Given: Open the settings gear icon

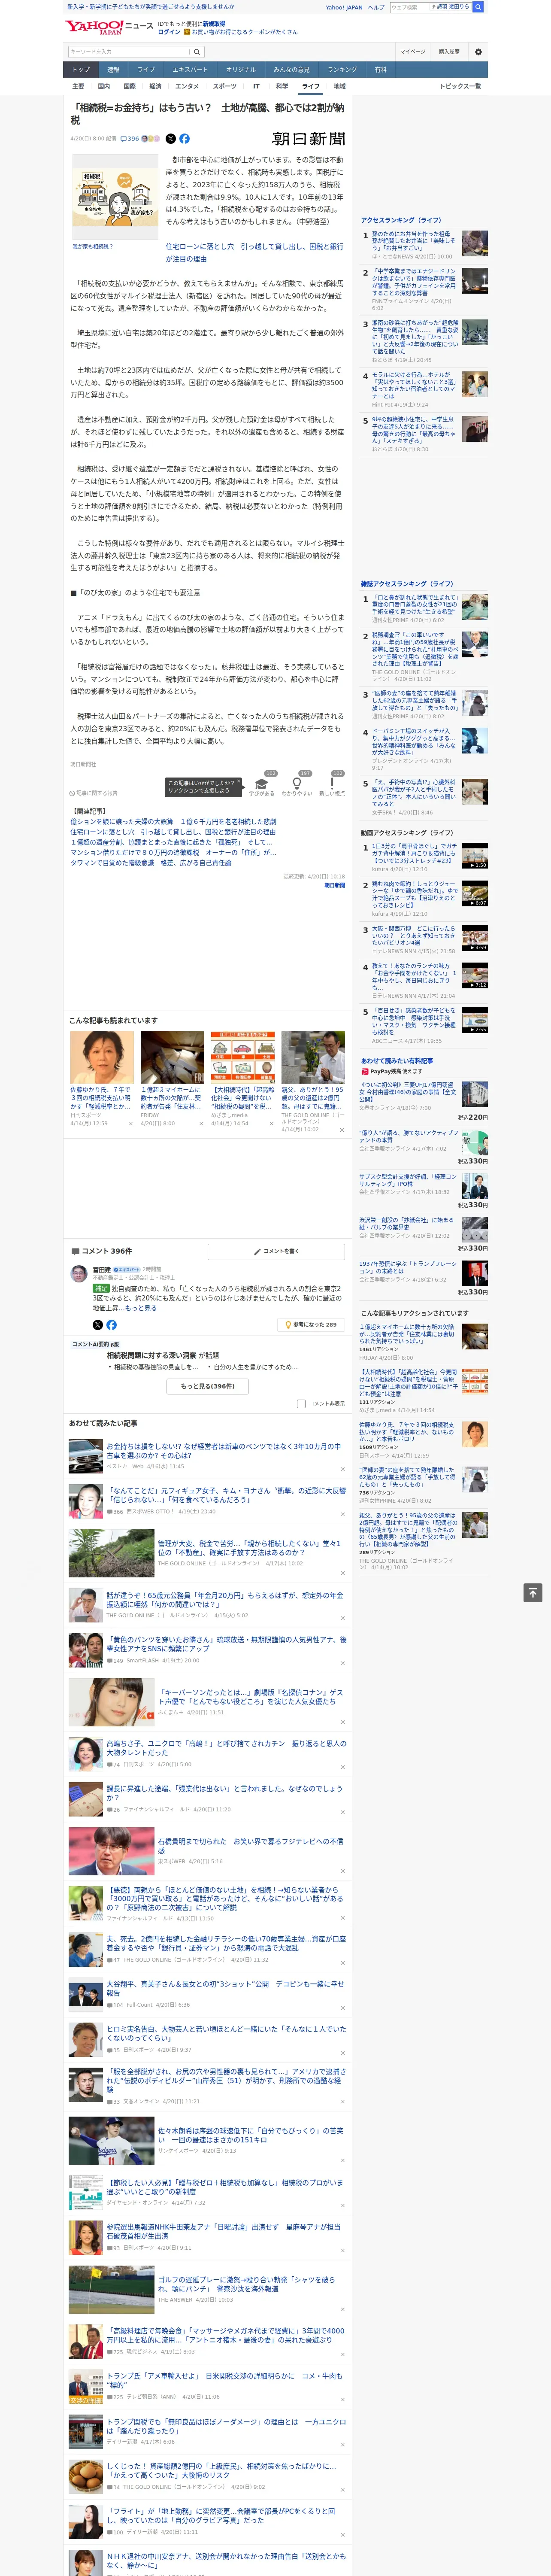Looking at the screenshot, I should pos(478,51).
